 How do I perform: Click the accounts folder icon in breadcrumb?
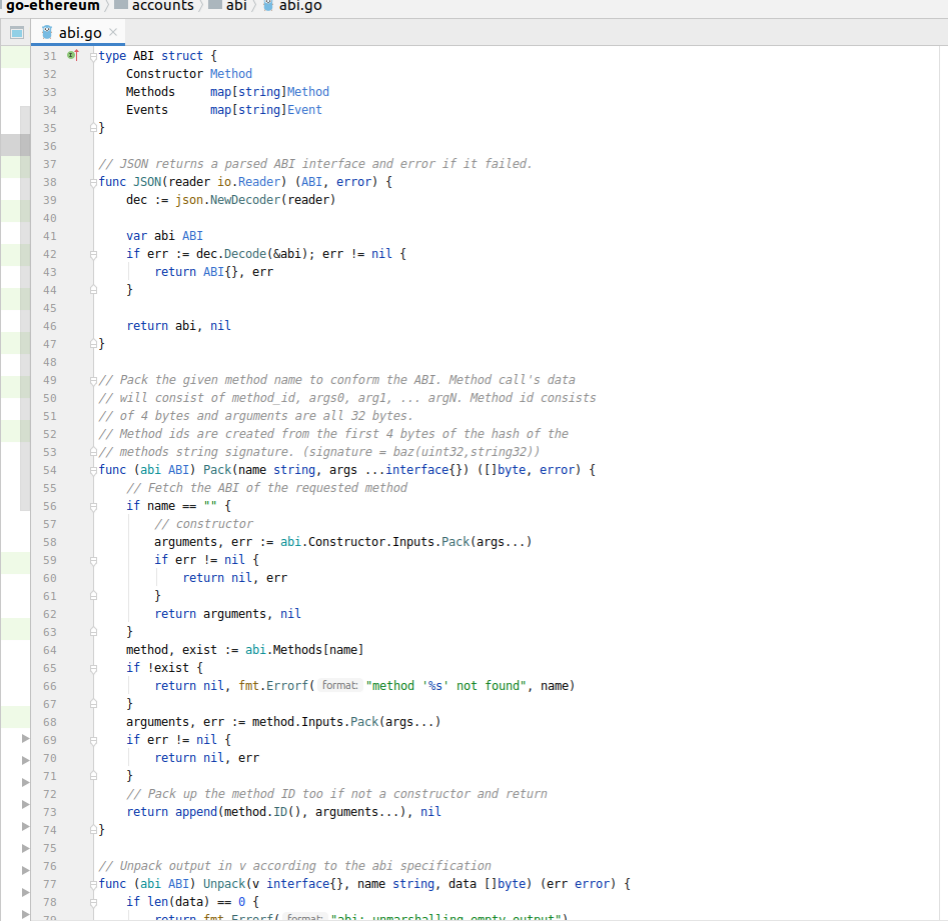point(121,5)
